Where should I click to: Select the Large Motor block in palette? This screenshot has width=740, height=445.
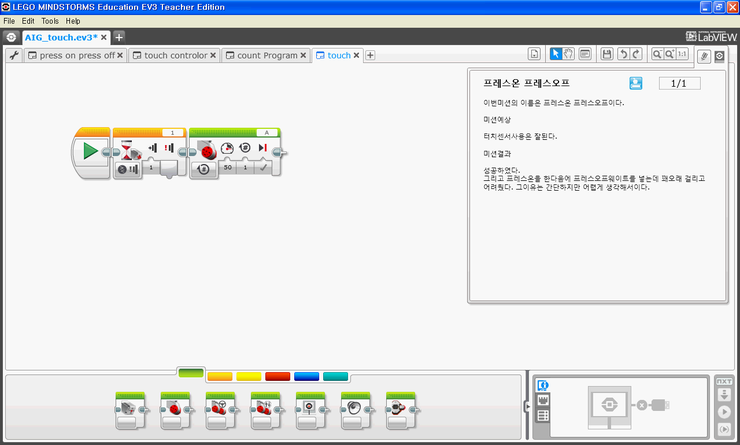(x=175, y=409)
